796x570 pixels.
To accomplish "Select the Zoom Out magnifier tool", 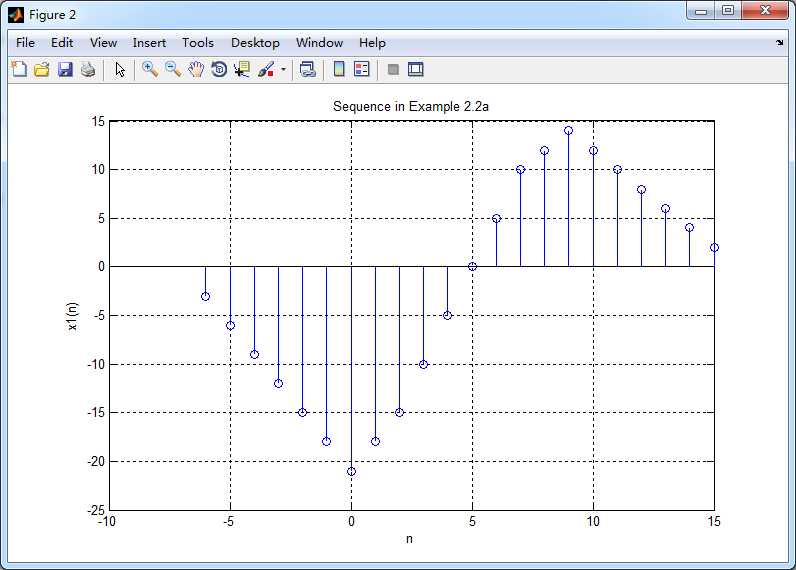I will (173, 69).
